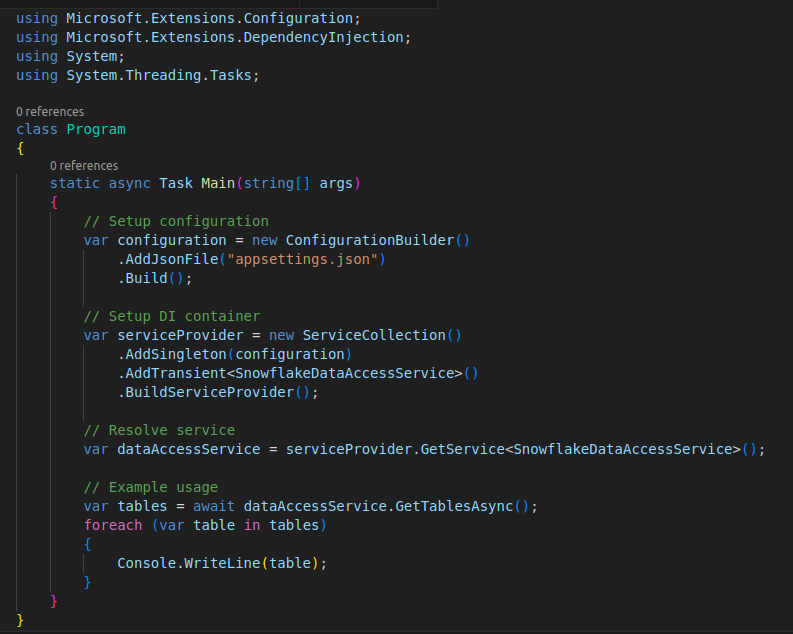Click the "// Setup DI container" comment
The width and height of the screenshot is (793, 634).
(x=172, y=316)
